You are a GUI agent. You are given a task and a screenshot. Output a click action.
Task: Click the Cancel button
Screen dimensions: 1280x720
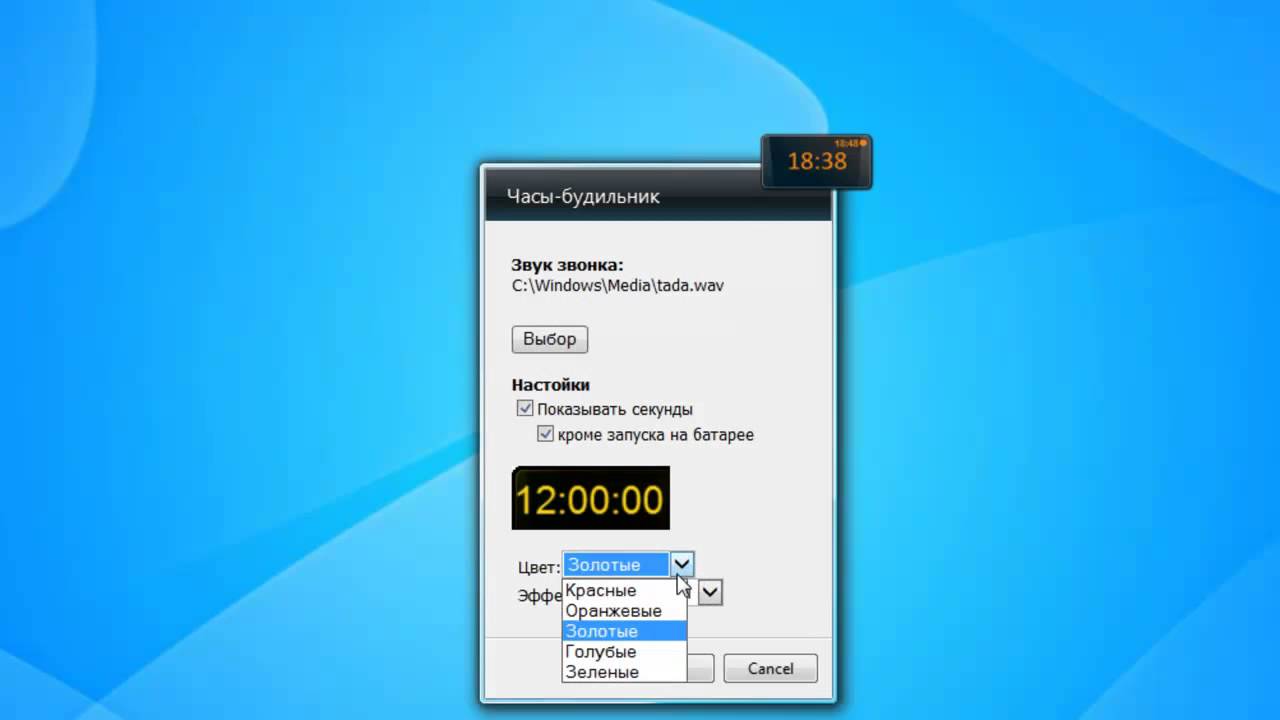point(770,668)
